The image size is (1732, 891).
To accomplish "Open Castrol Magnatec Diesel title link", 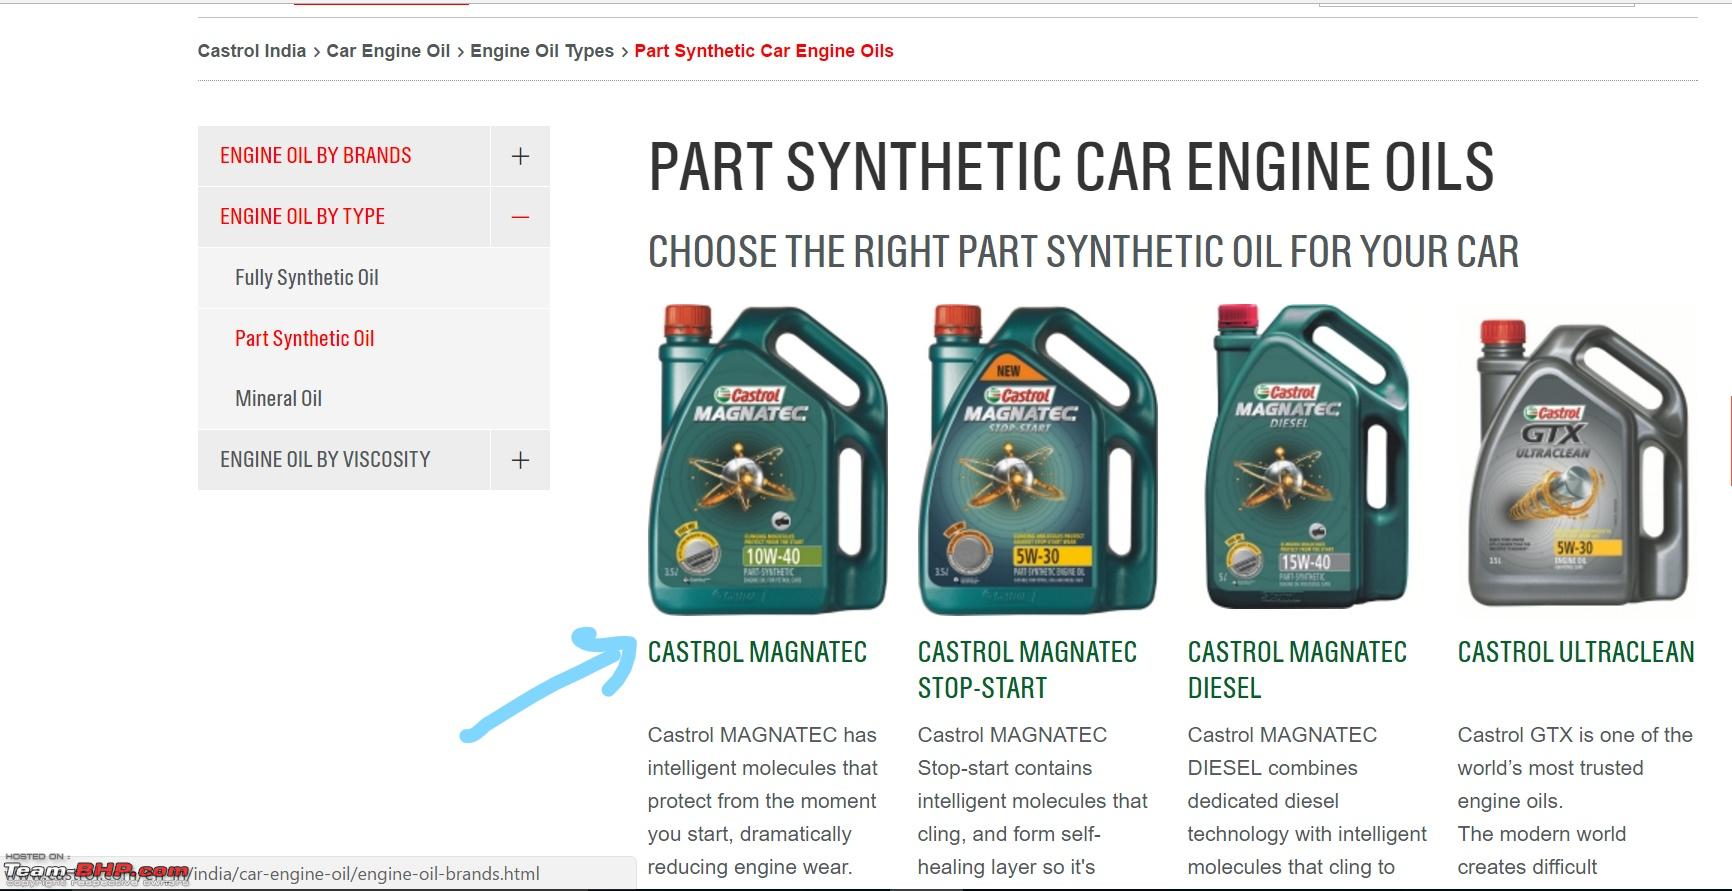I will [x=1297, y=670].
